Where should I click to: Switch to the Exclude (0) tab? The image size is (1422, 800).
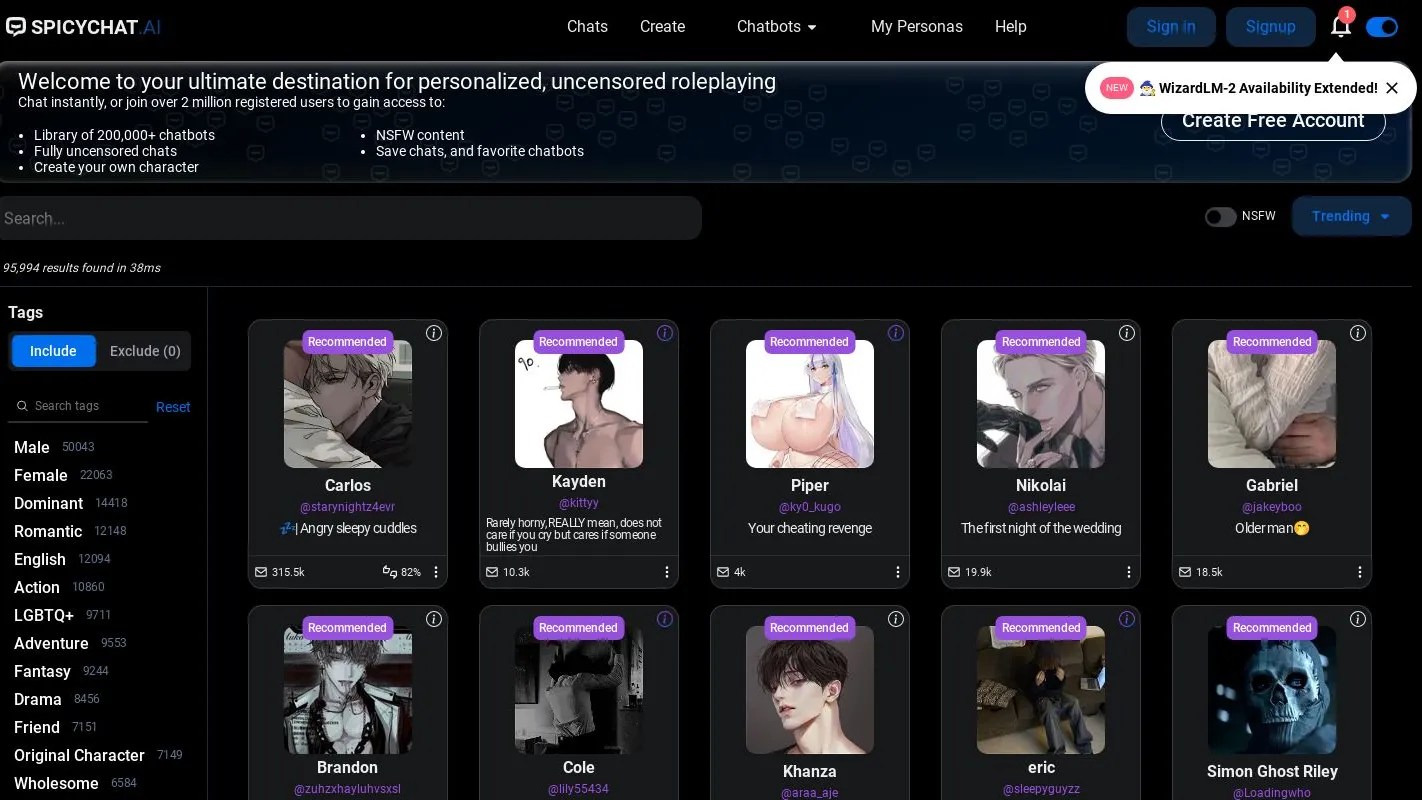[144, 351]
